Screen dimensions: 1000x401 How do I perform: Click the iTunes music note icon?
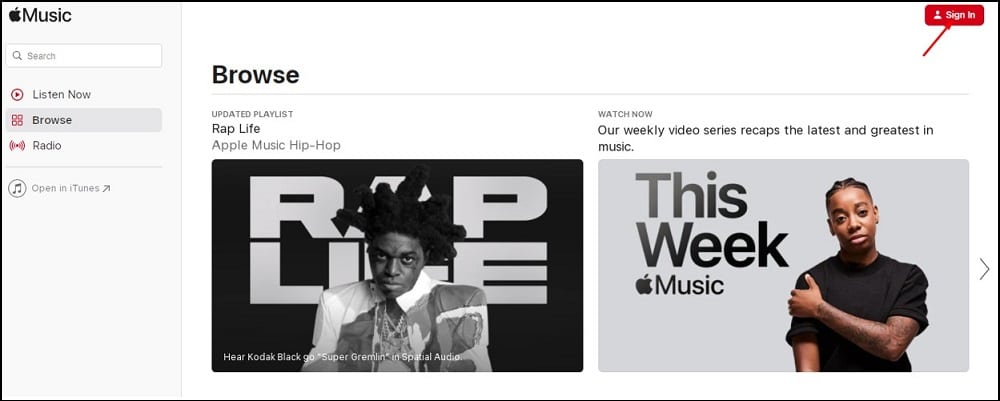(17, 188)
